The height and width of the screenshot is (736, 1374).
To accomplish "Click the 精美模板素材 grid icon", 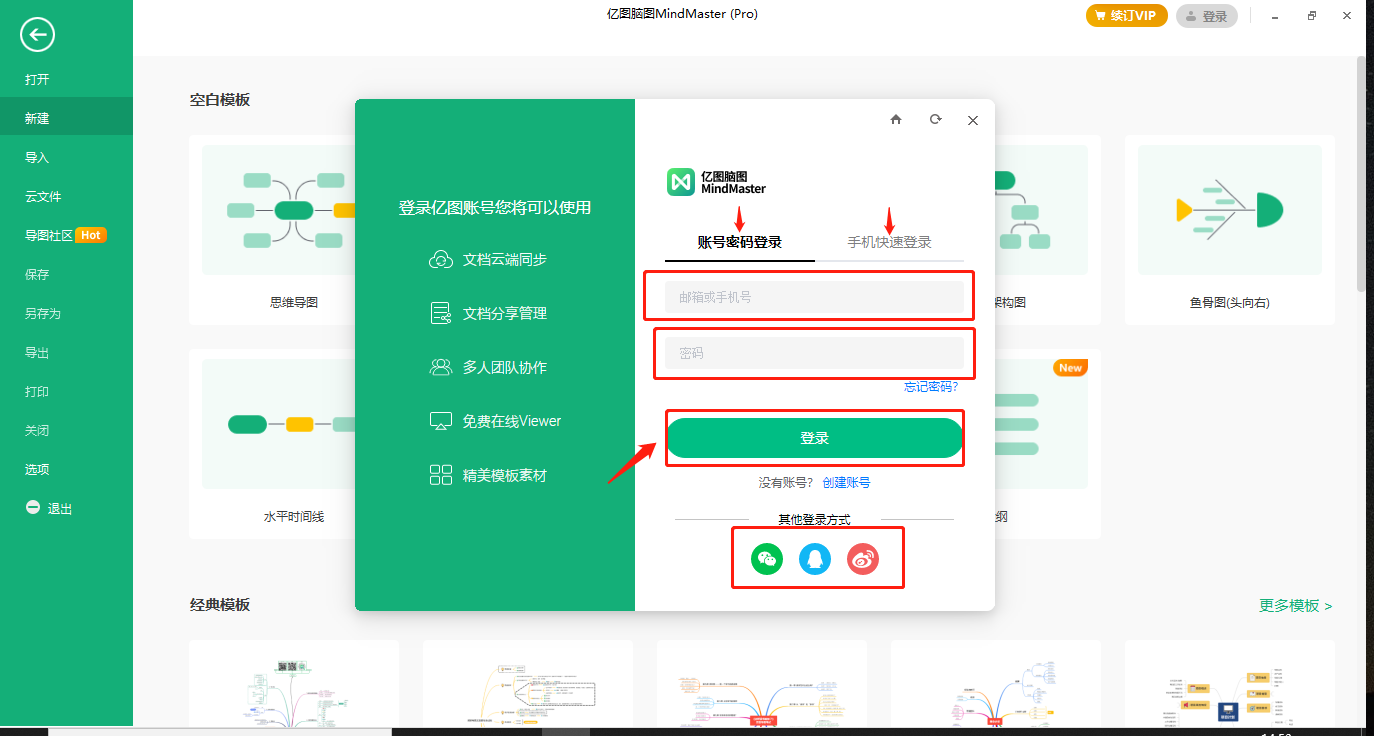I will 441,475.
